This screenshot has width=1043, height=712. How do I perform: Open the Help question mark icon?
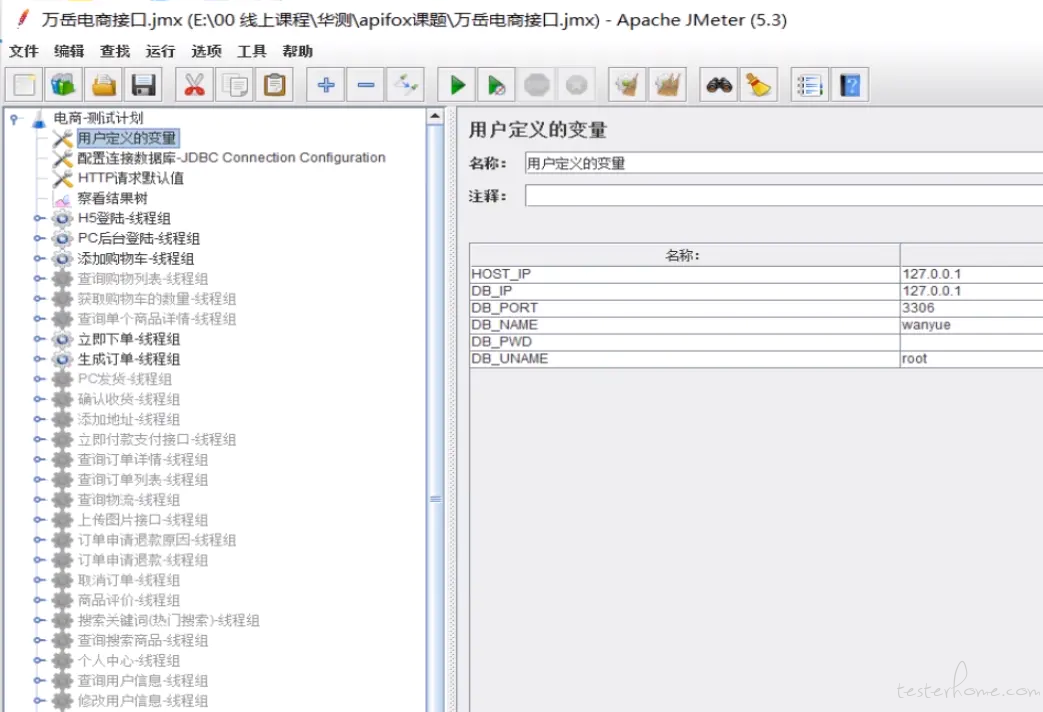[849, 85]
